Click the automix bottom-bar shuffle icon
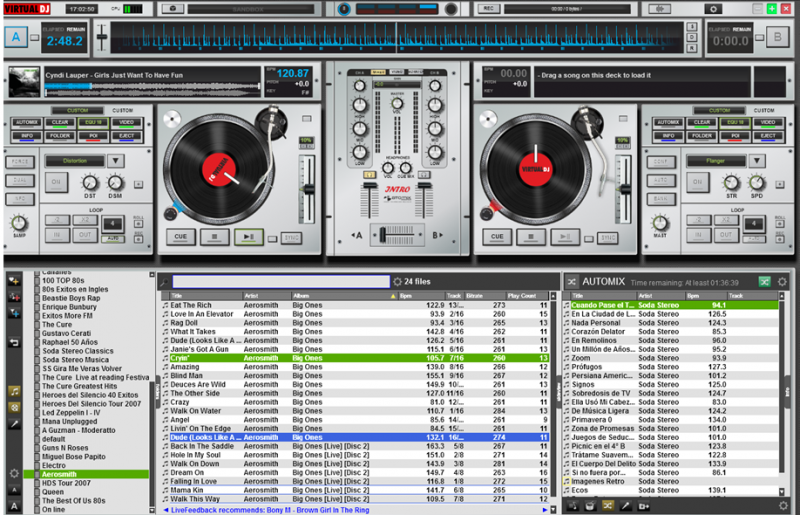 (608, 506)
